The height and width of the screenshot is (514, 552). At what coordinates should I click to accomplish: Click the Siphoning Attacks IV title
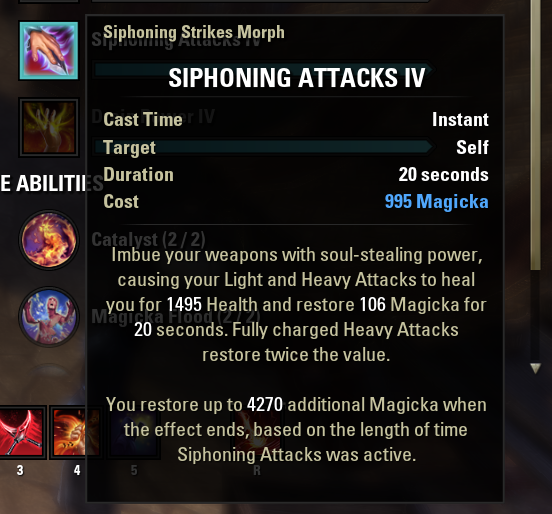[x=297, y=78]
